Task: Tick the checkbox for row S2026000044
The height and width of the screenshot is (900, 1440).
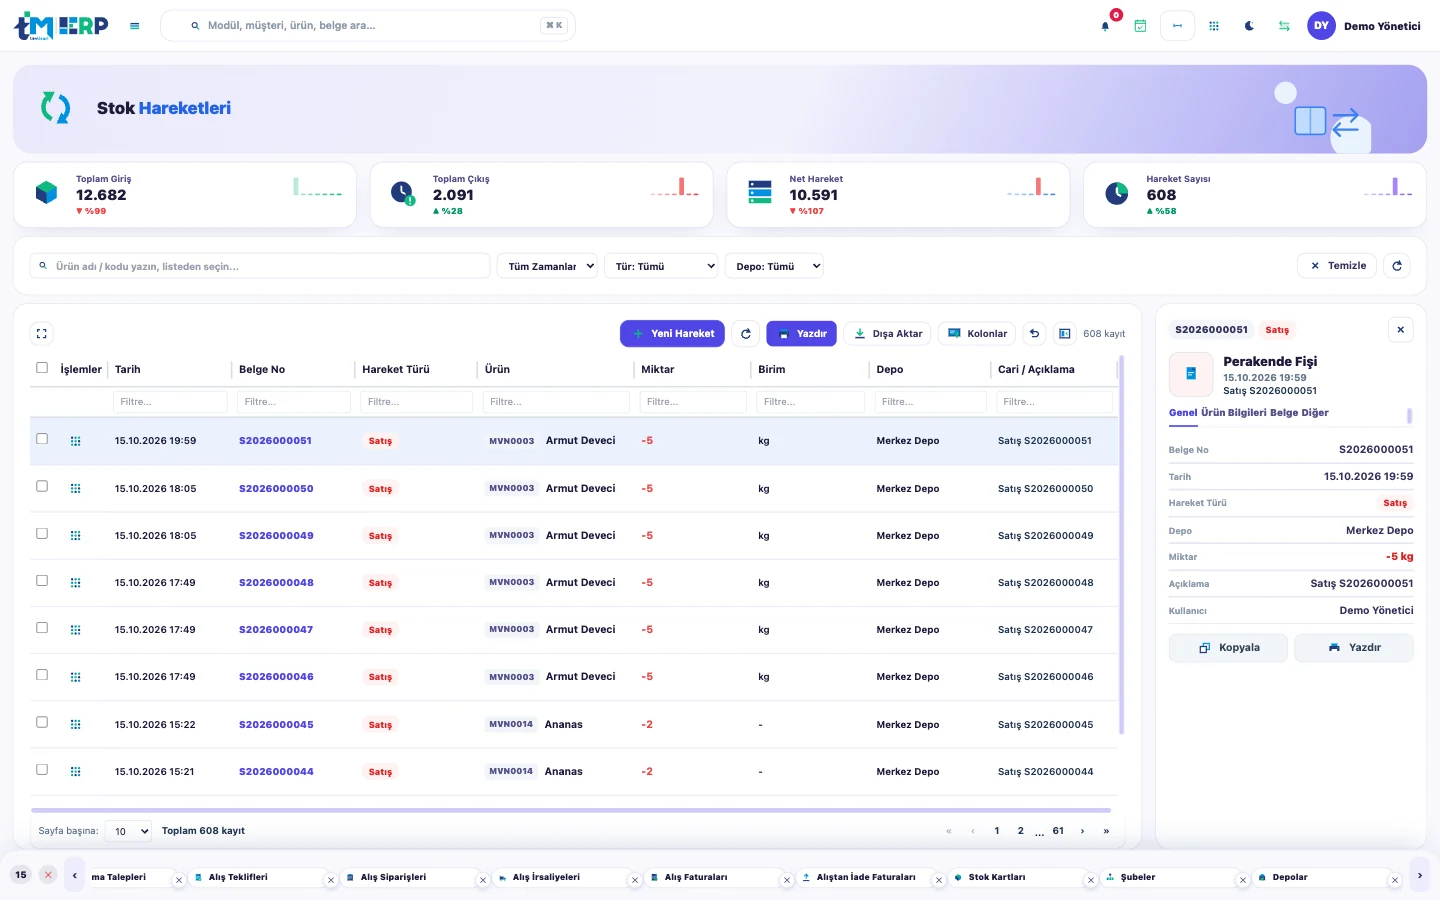Action: click(x=42, y=770)
